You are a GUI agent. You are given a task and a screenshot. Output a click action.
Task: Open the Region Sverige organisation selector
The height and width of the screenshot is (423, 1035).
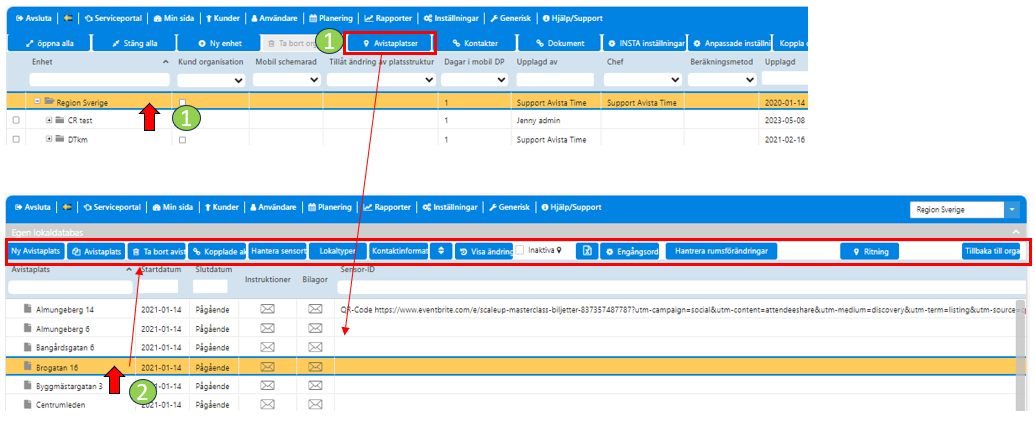click(965, 210)
